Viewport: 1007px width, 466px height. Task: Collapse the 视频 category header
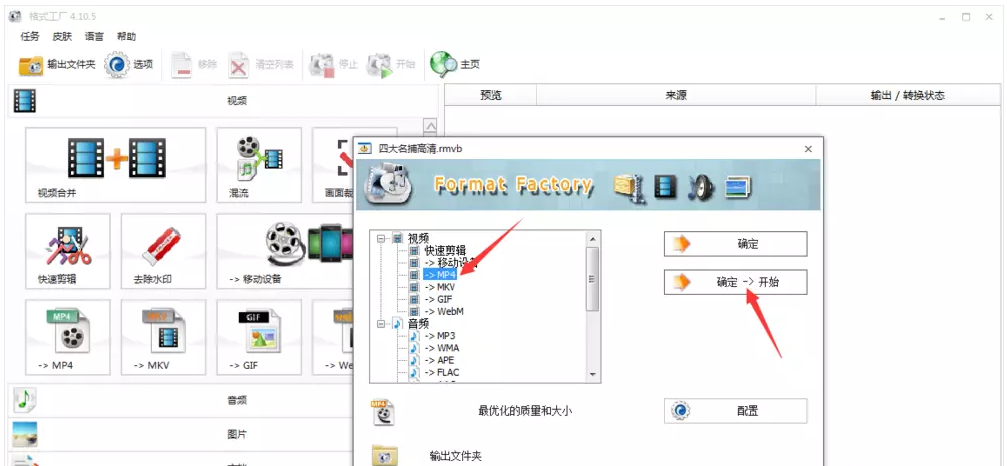click(222, 101)
